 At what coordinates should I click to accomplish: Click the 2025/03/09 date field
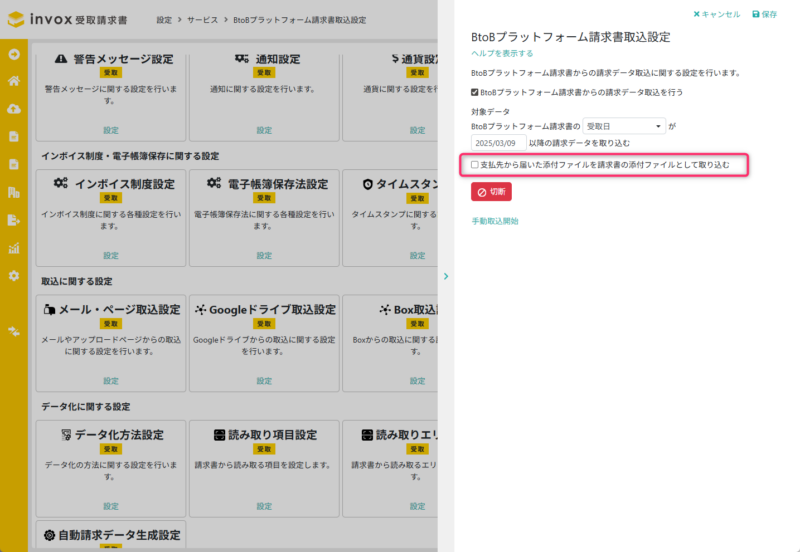coord(498,143)
